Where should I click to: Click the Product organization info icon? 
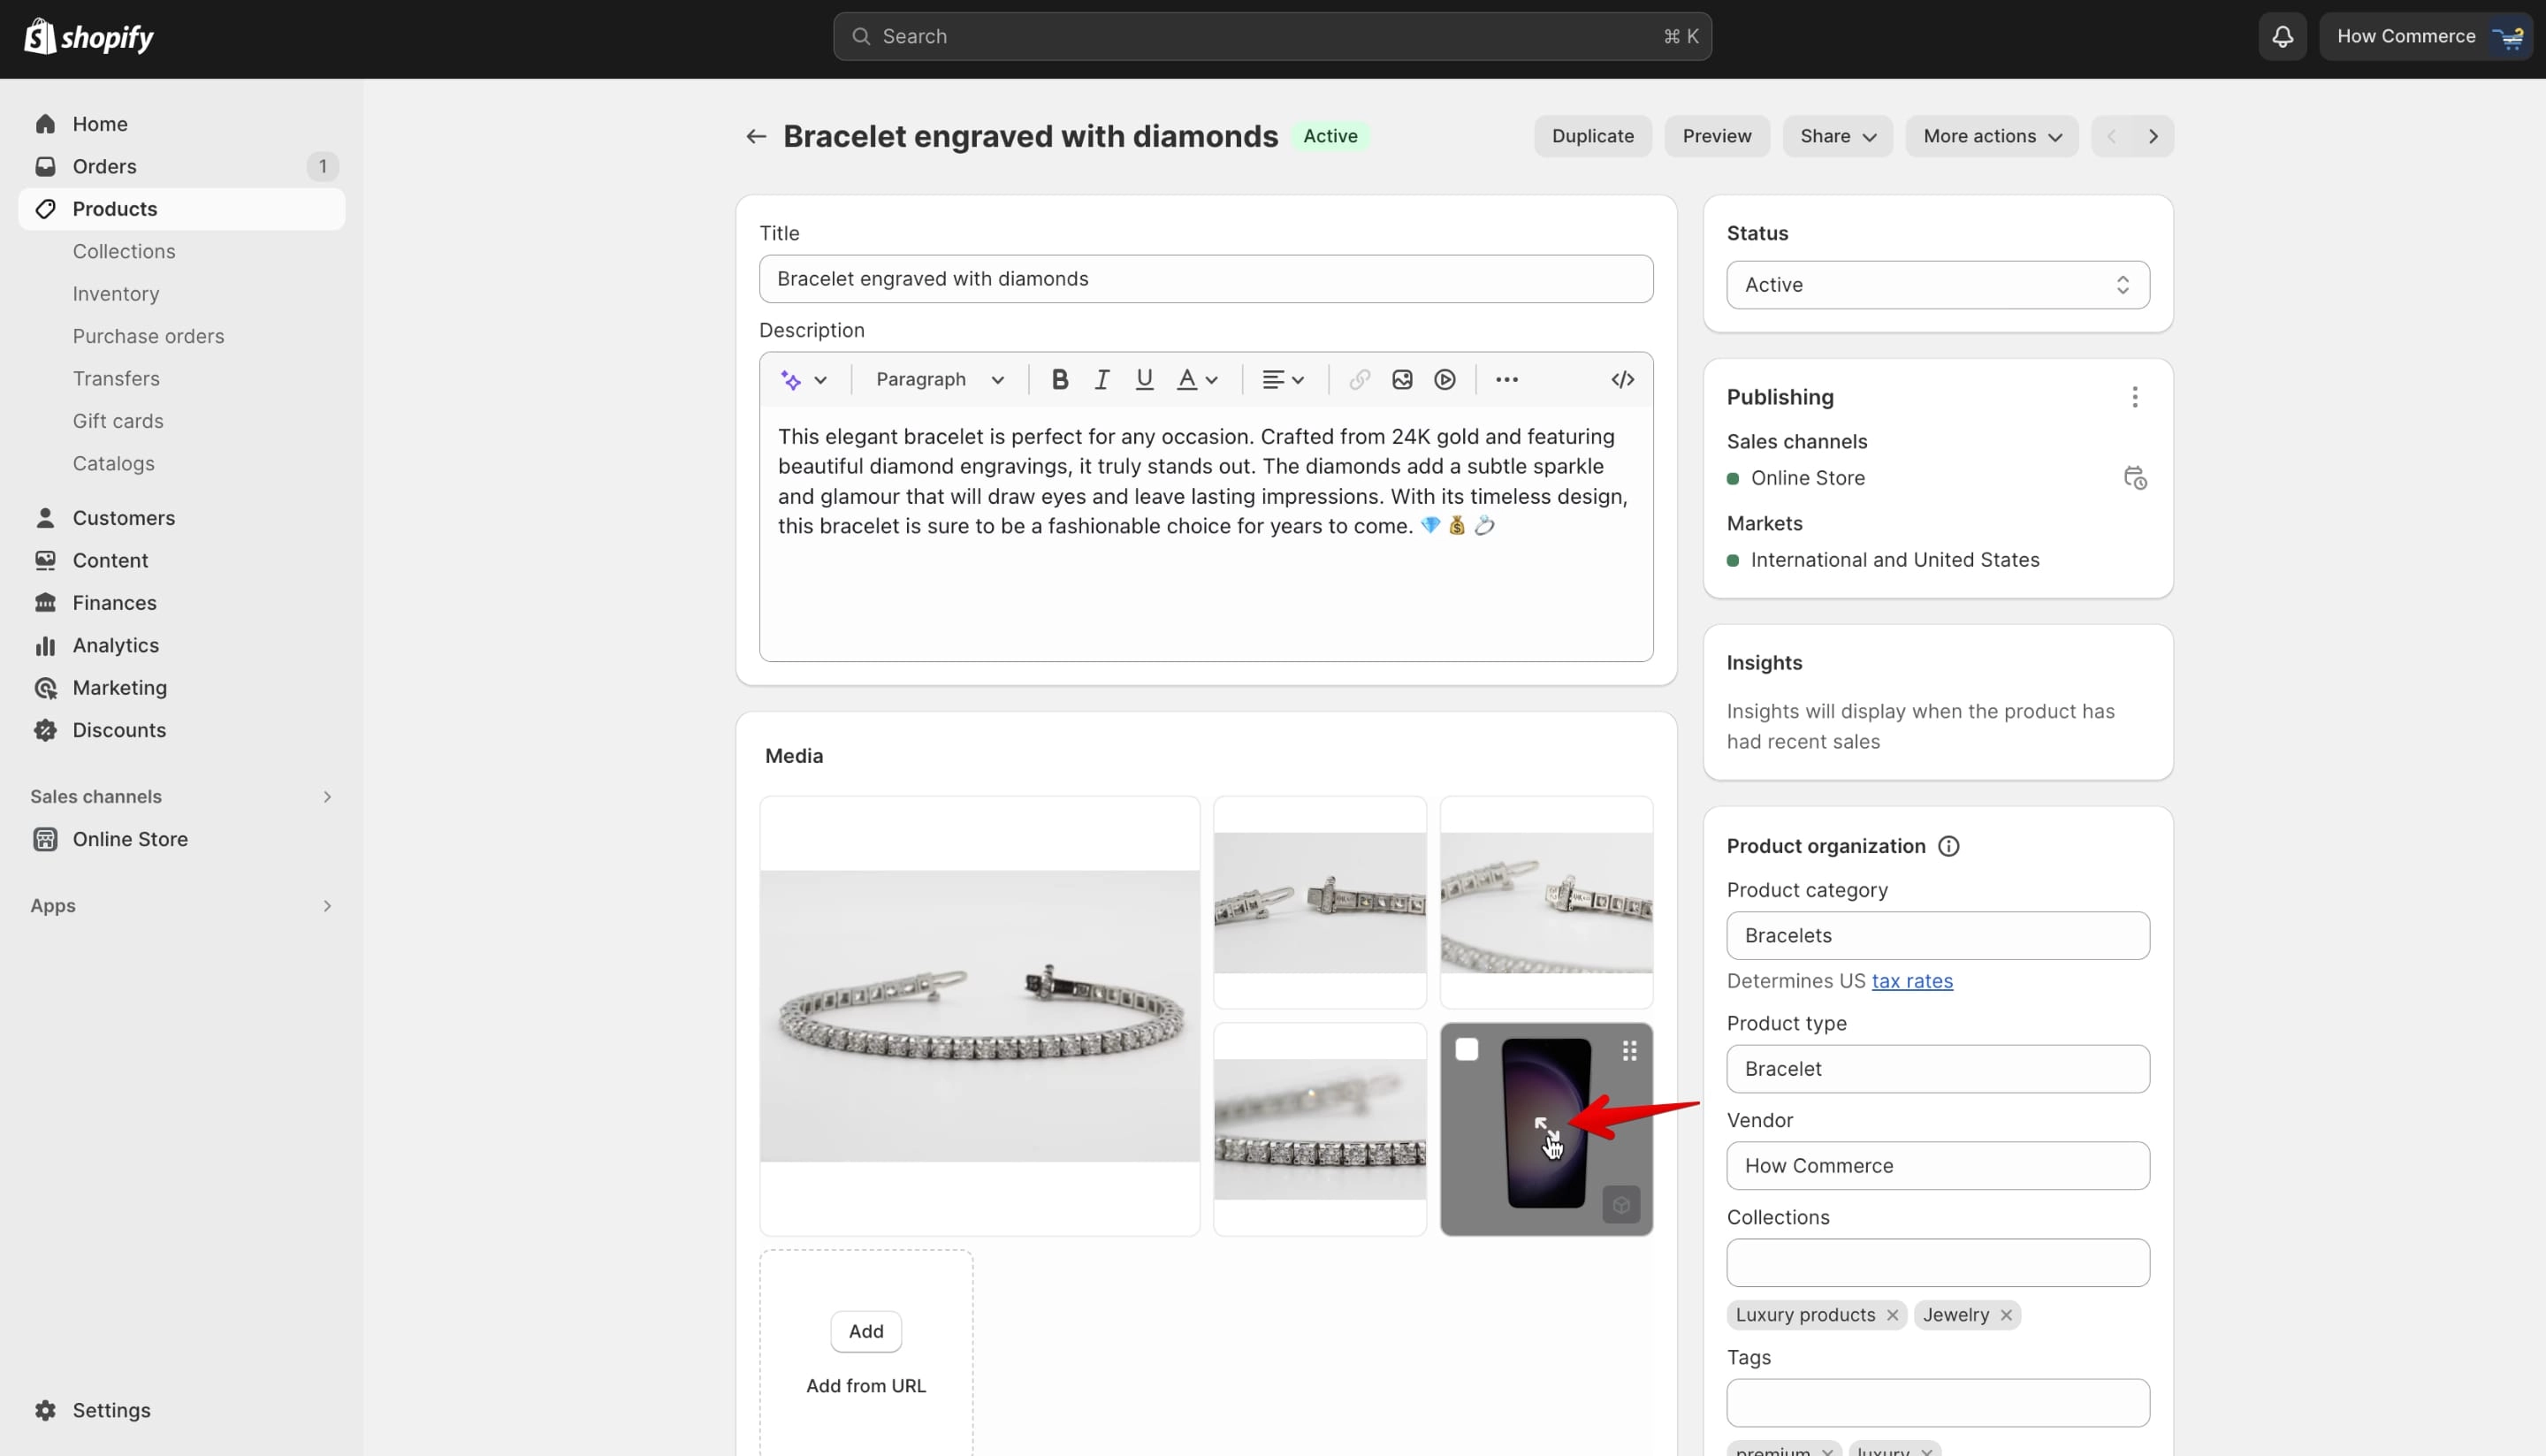point(1948,846)
